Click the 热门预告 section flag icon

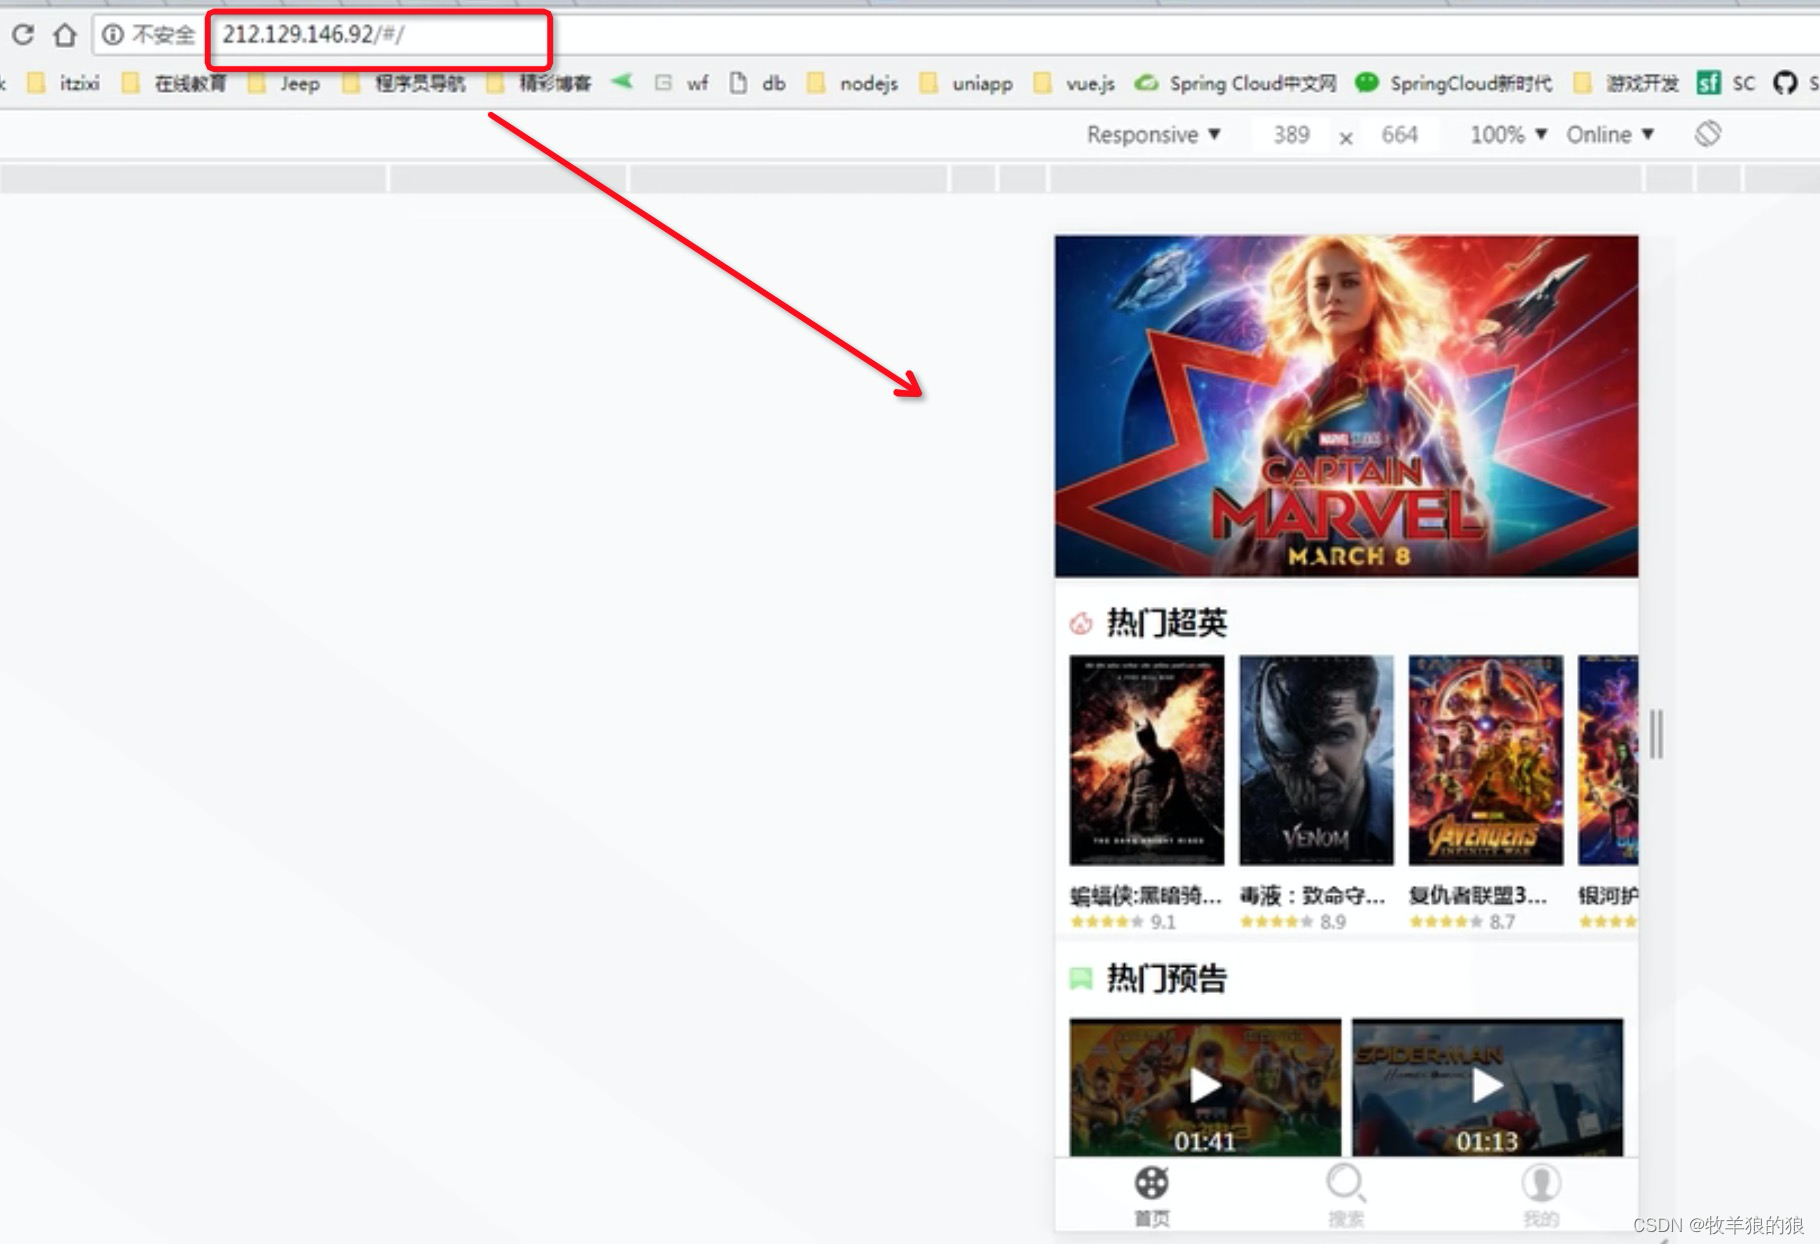click(x=1081, y=978)
